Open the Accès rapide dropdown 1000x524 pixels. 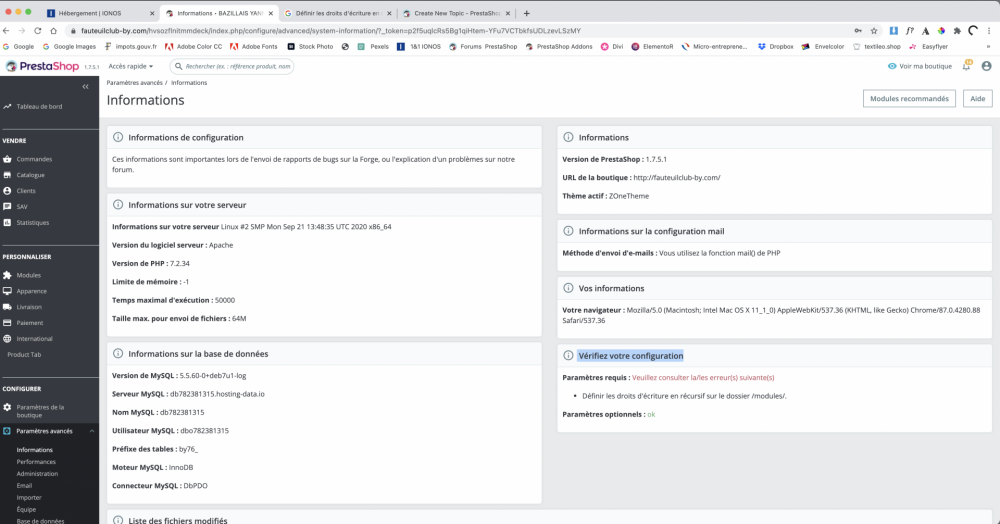pos(130,66)
